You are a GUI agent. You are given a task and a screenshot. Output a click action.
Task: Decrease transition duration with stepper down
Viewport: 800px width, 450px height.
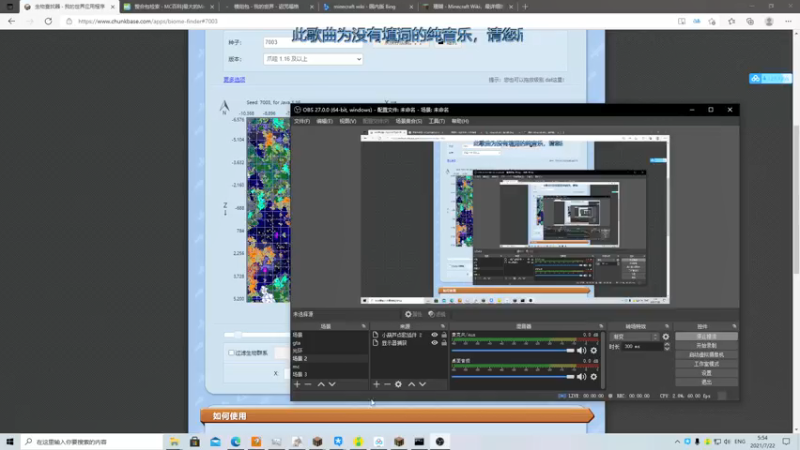[666, 348]
